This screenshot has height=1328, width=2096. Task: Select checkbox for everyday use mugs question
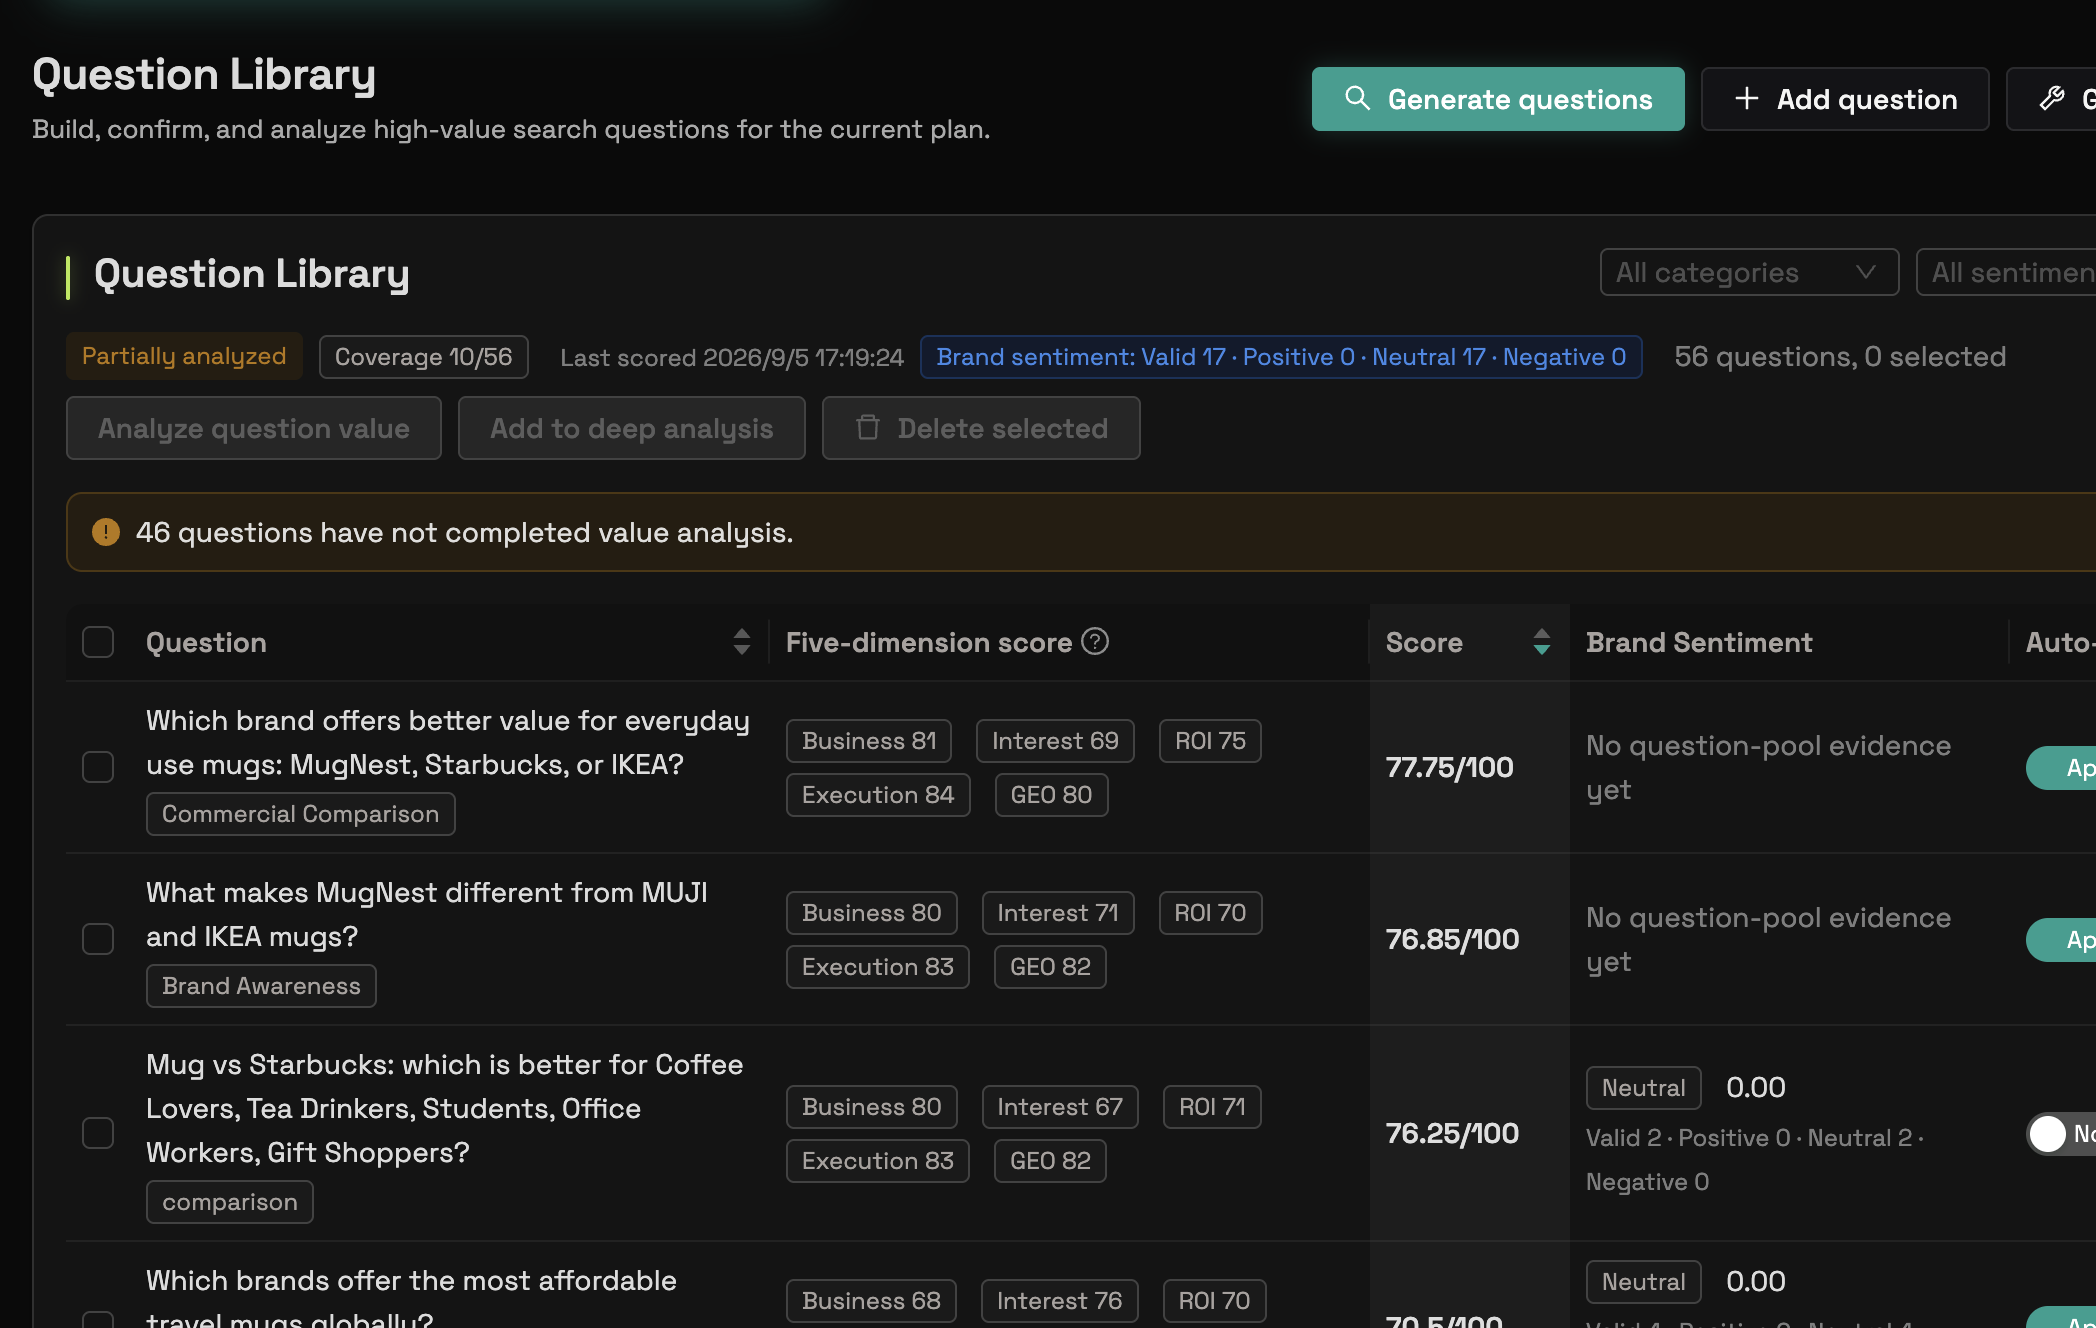pyautogui.click(x=98, y=767)
